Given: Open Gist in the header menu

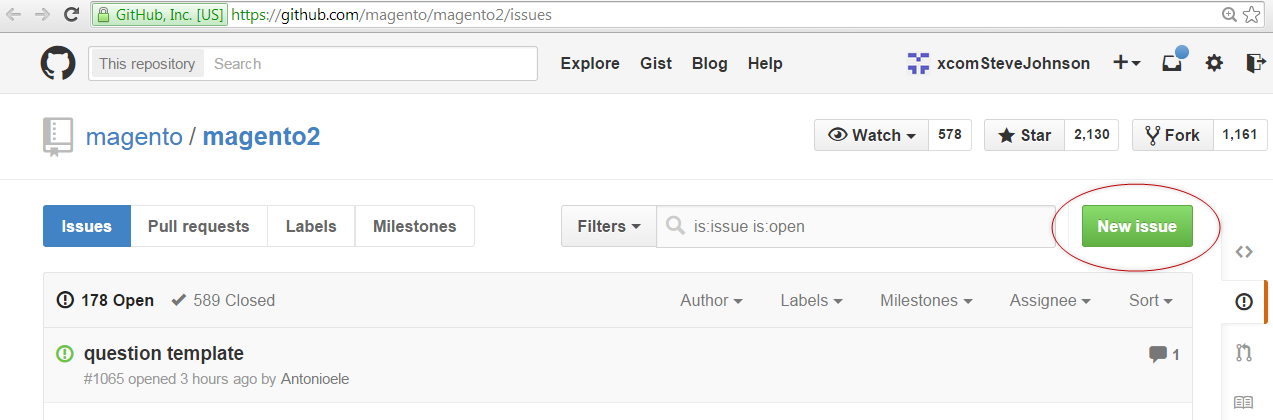Looking at the screenshot, I should [656, 63].
